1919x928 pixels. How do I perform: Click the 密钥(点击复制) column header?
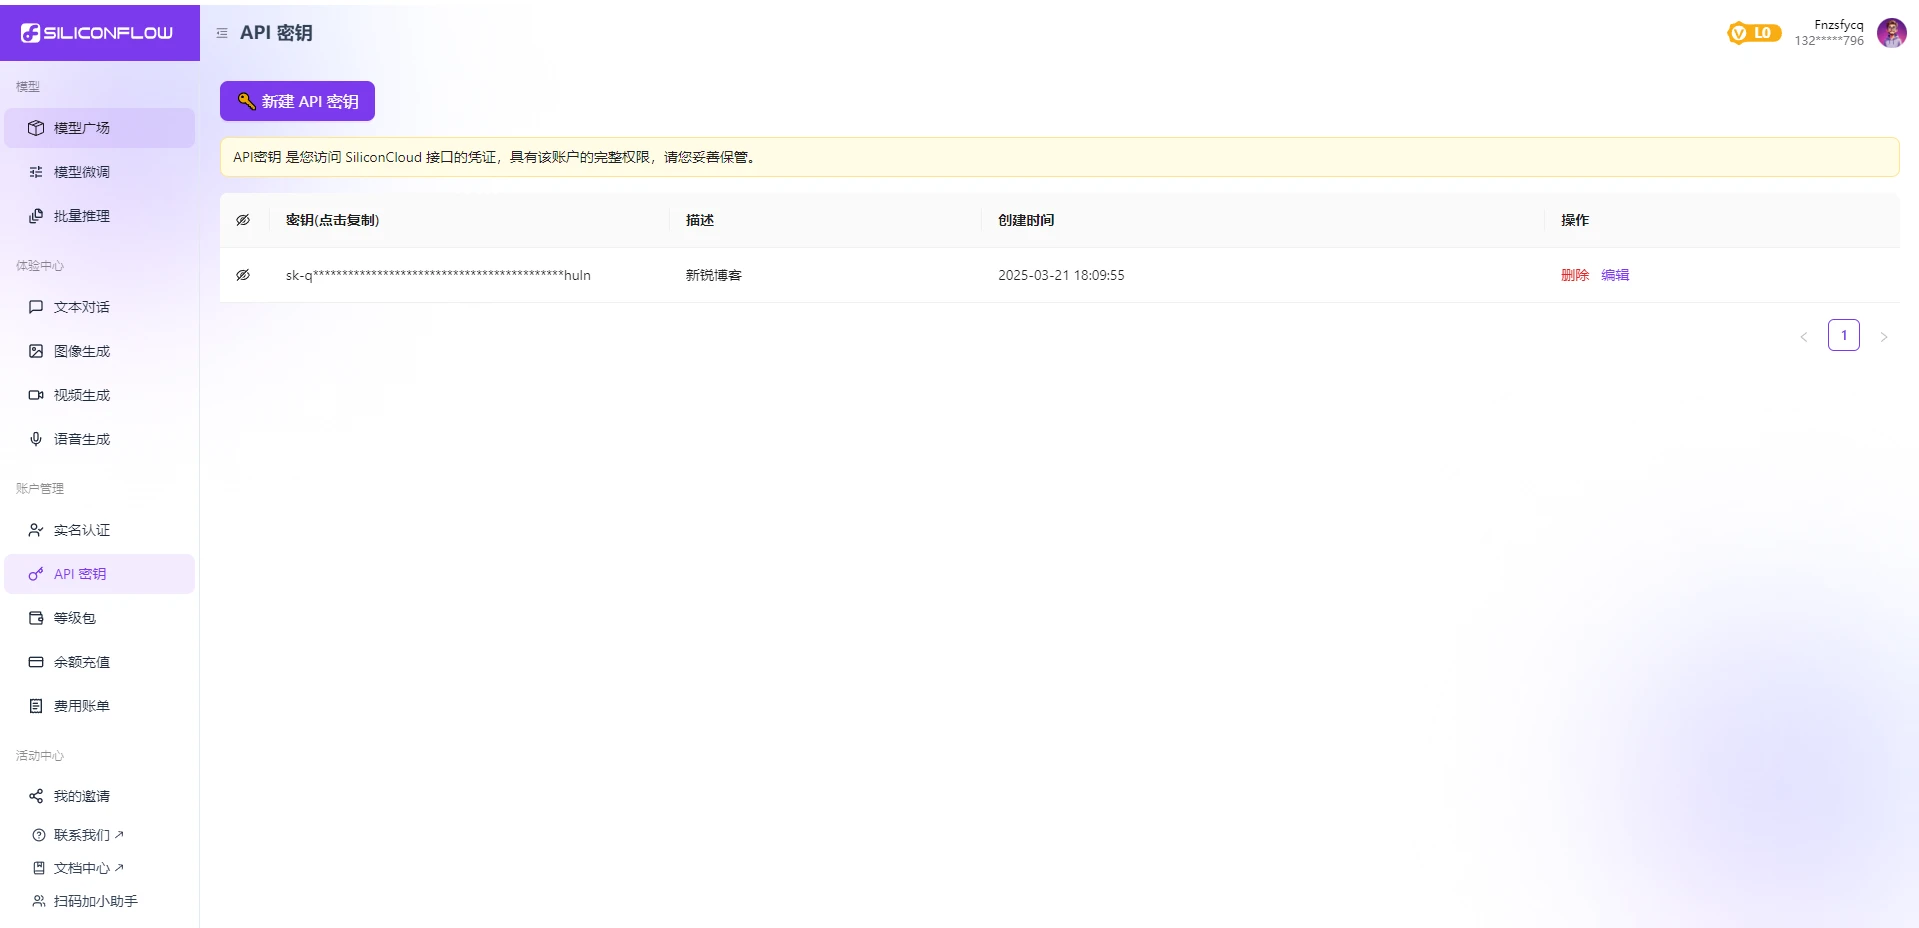(x=333, y=220)
